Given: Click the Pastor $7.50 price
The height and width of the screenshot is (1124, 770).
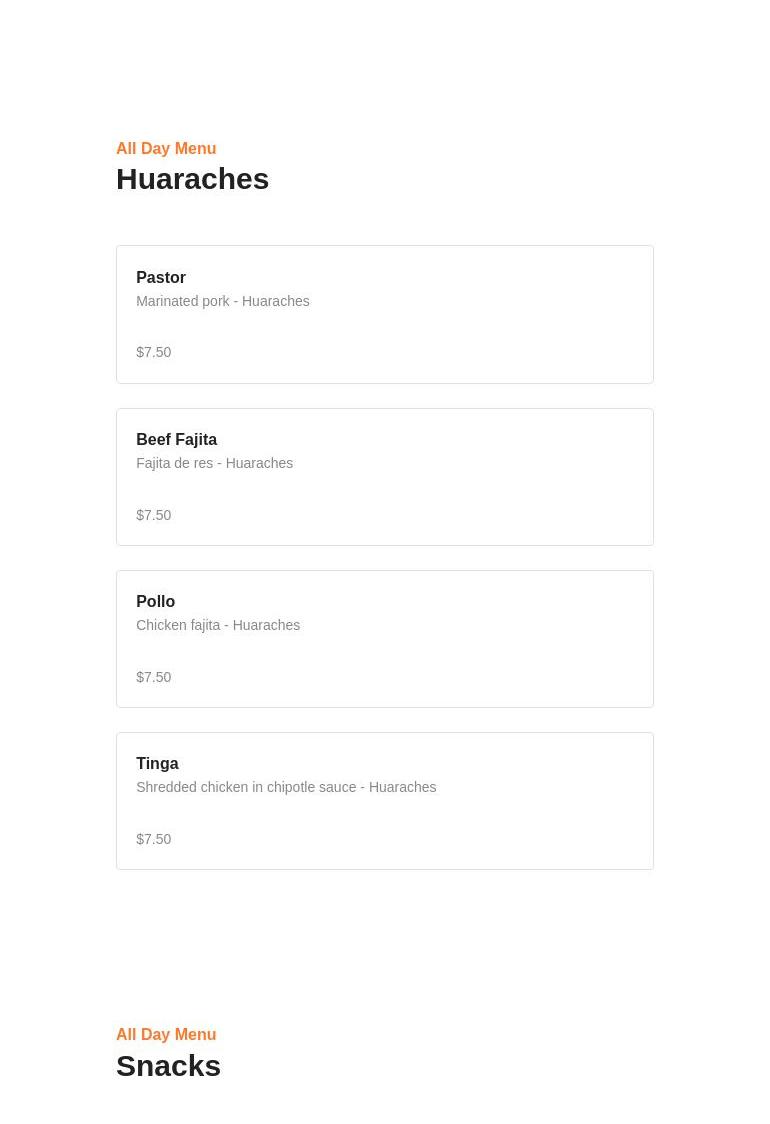Looking at the screenshot, I should (x=154, y=352).
